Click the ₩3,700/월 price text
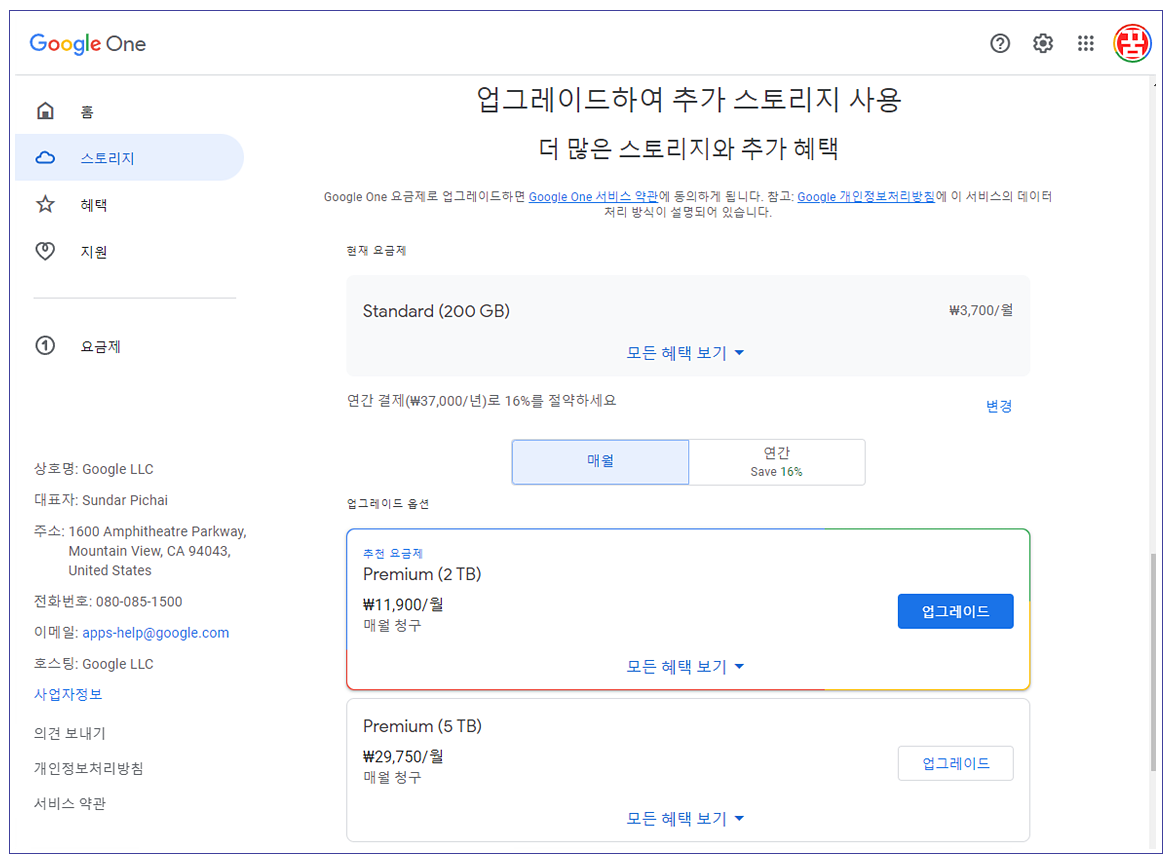This screenshot has width=1171, height=864. coord(981,310)
